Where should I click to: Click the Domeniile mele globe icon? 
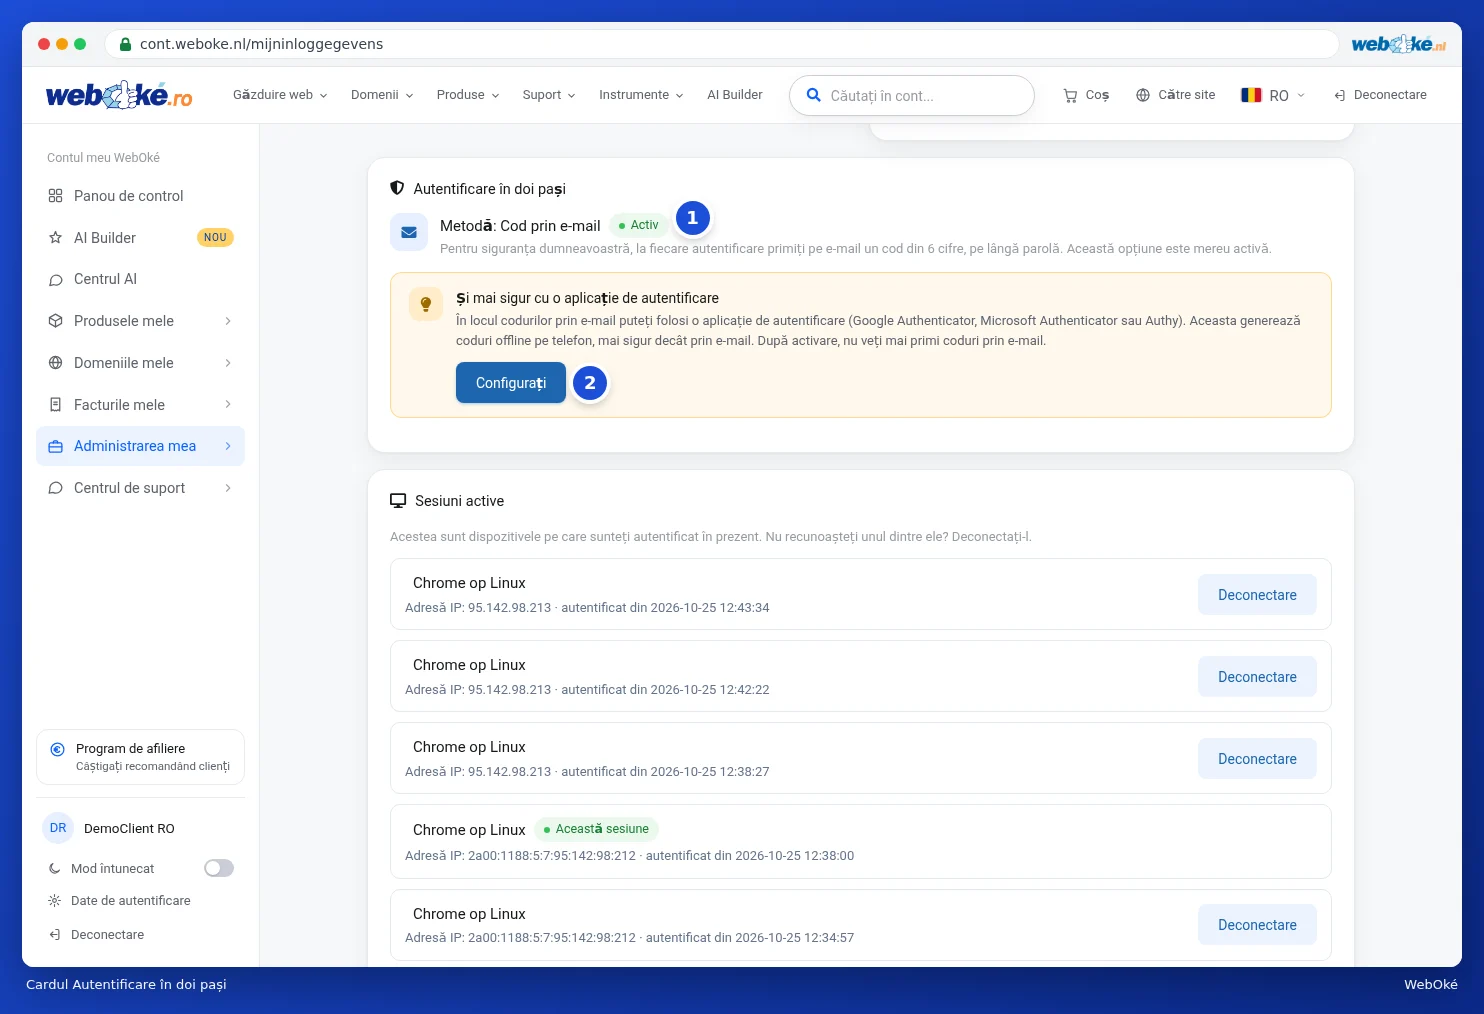tap(56, 363)
